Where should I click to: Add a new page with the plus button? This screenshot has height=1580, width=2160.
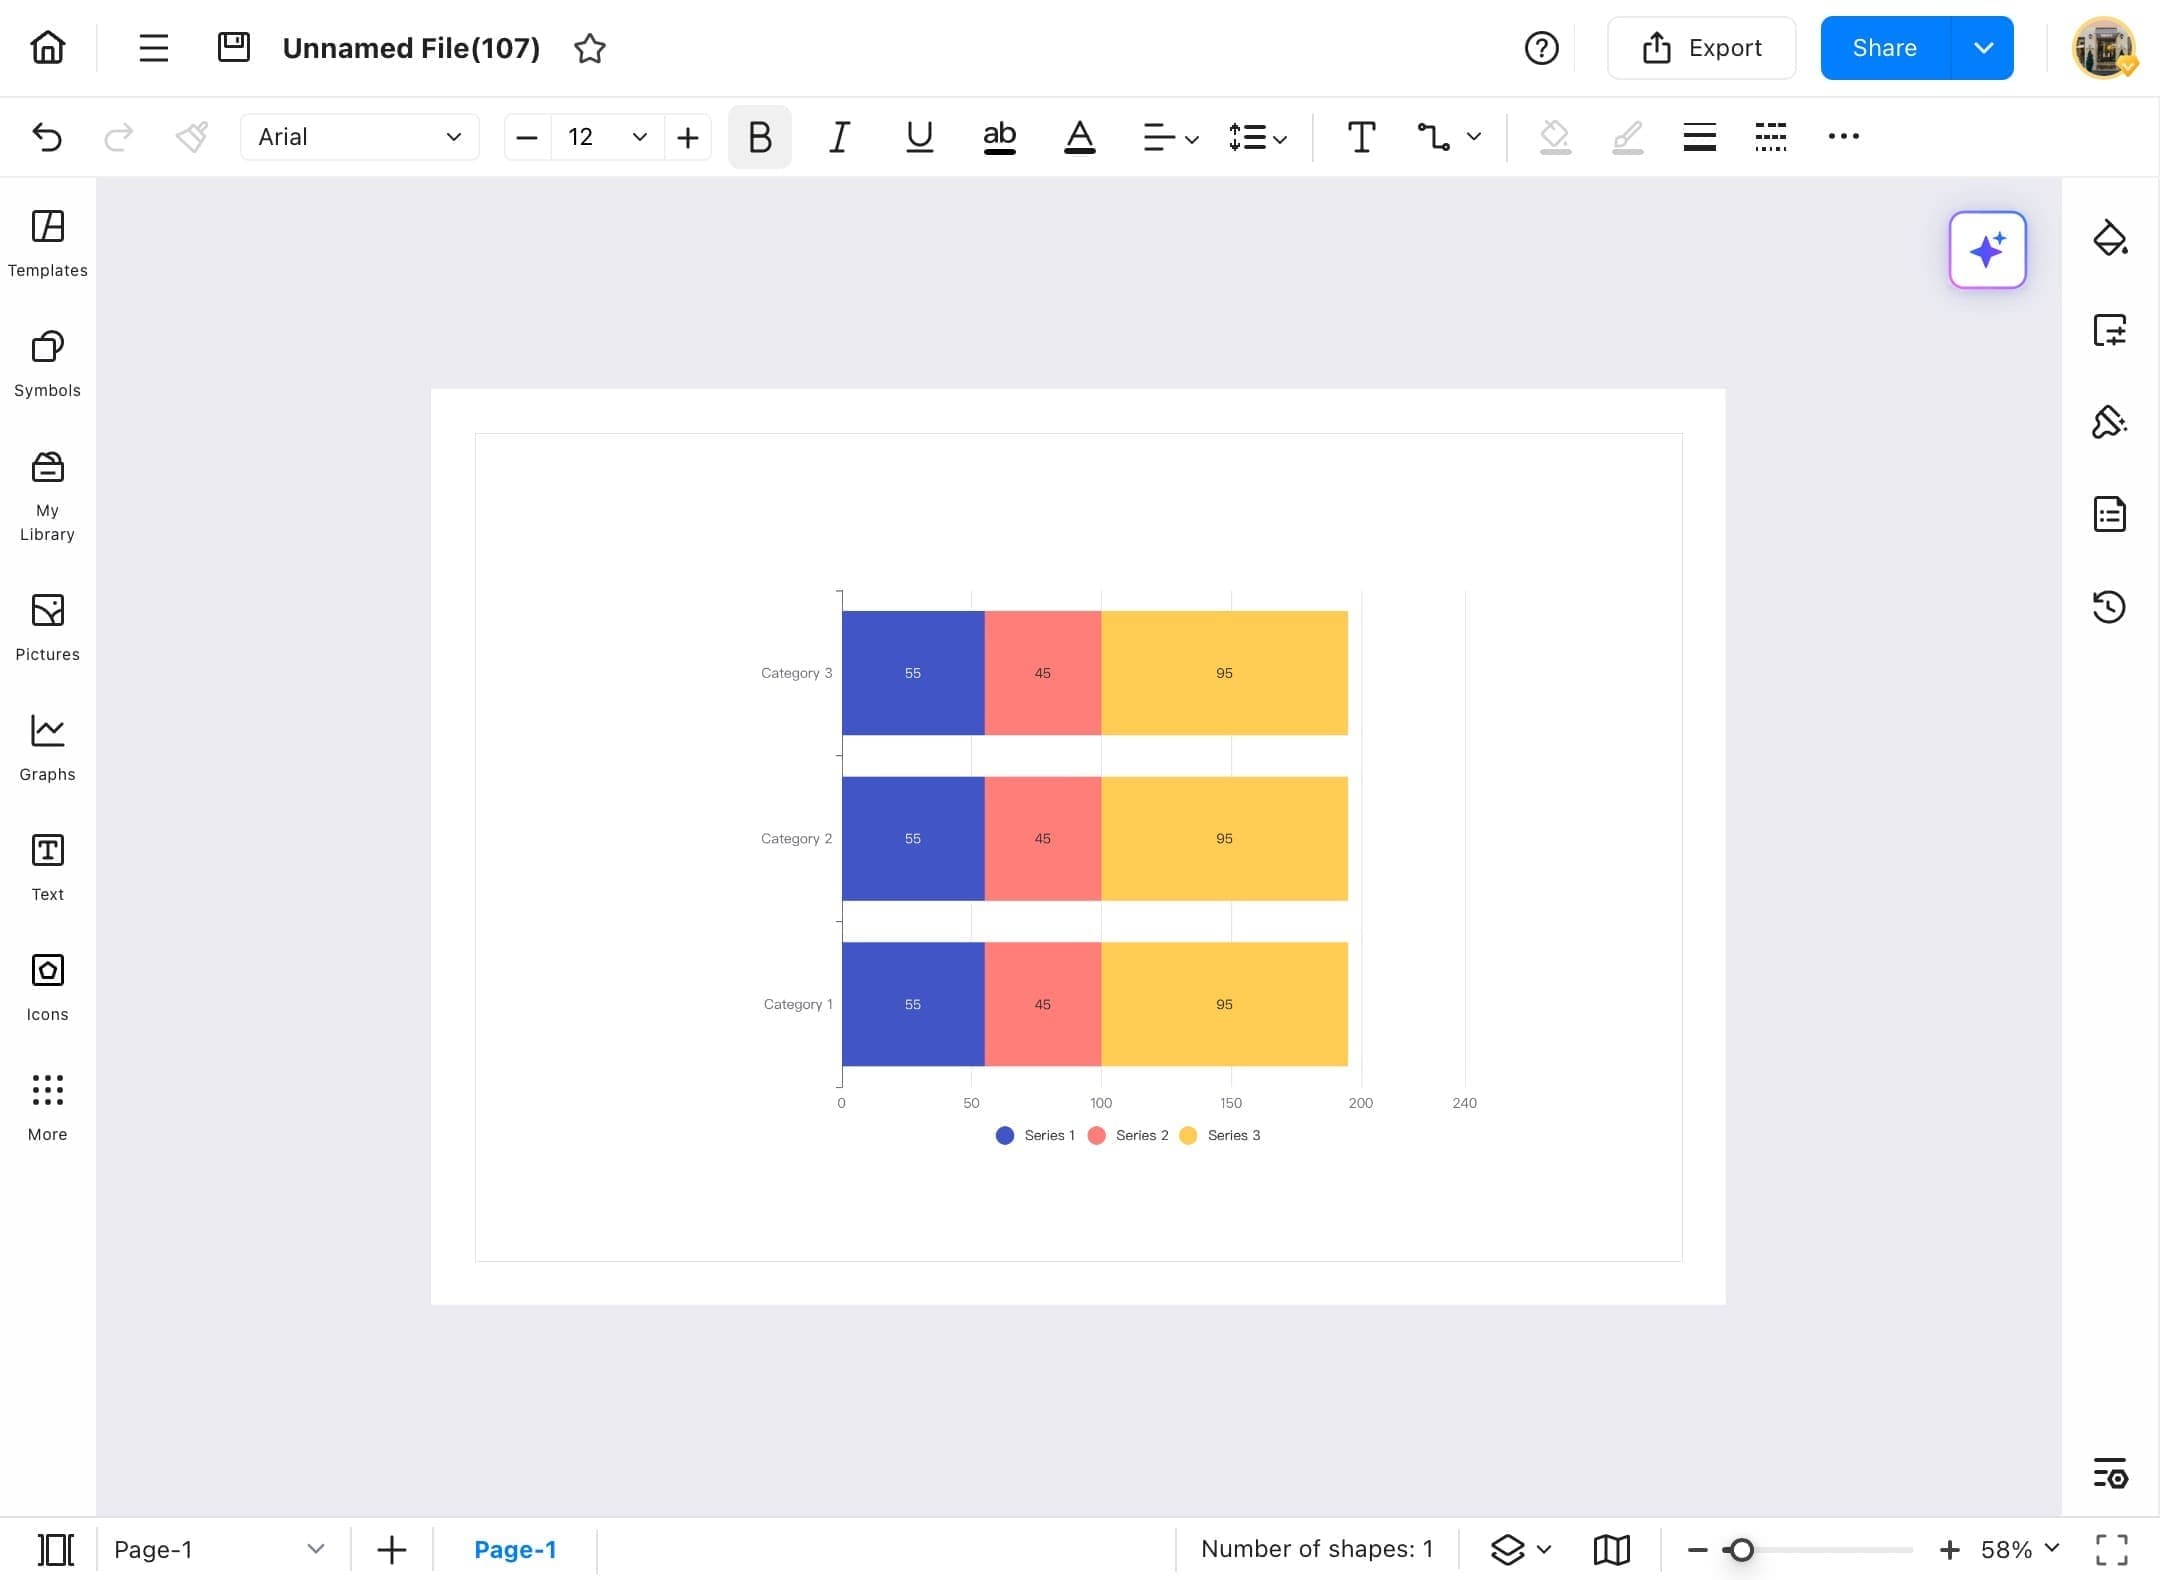[391, 1549]
